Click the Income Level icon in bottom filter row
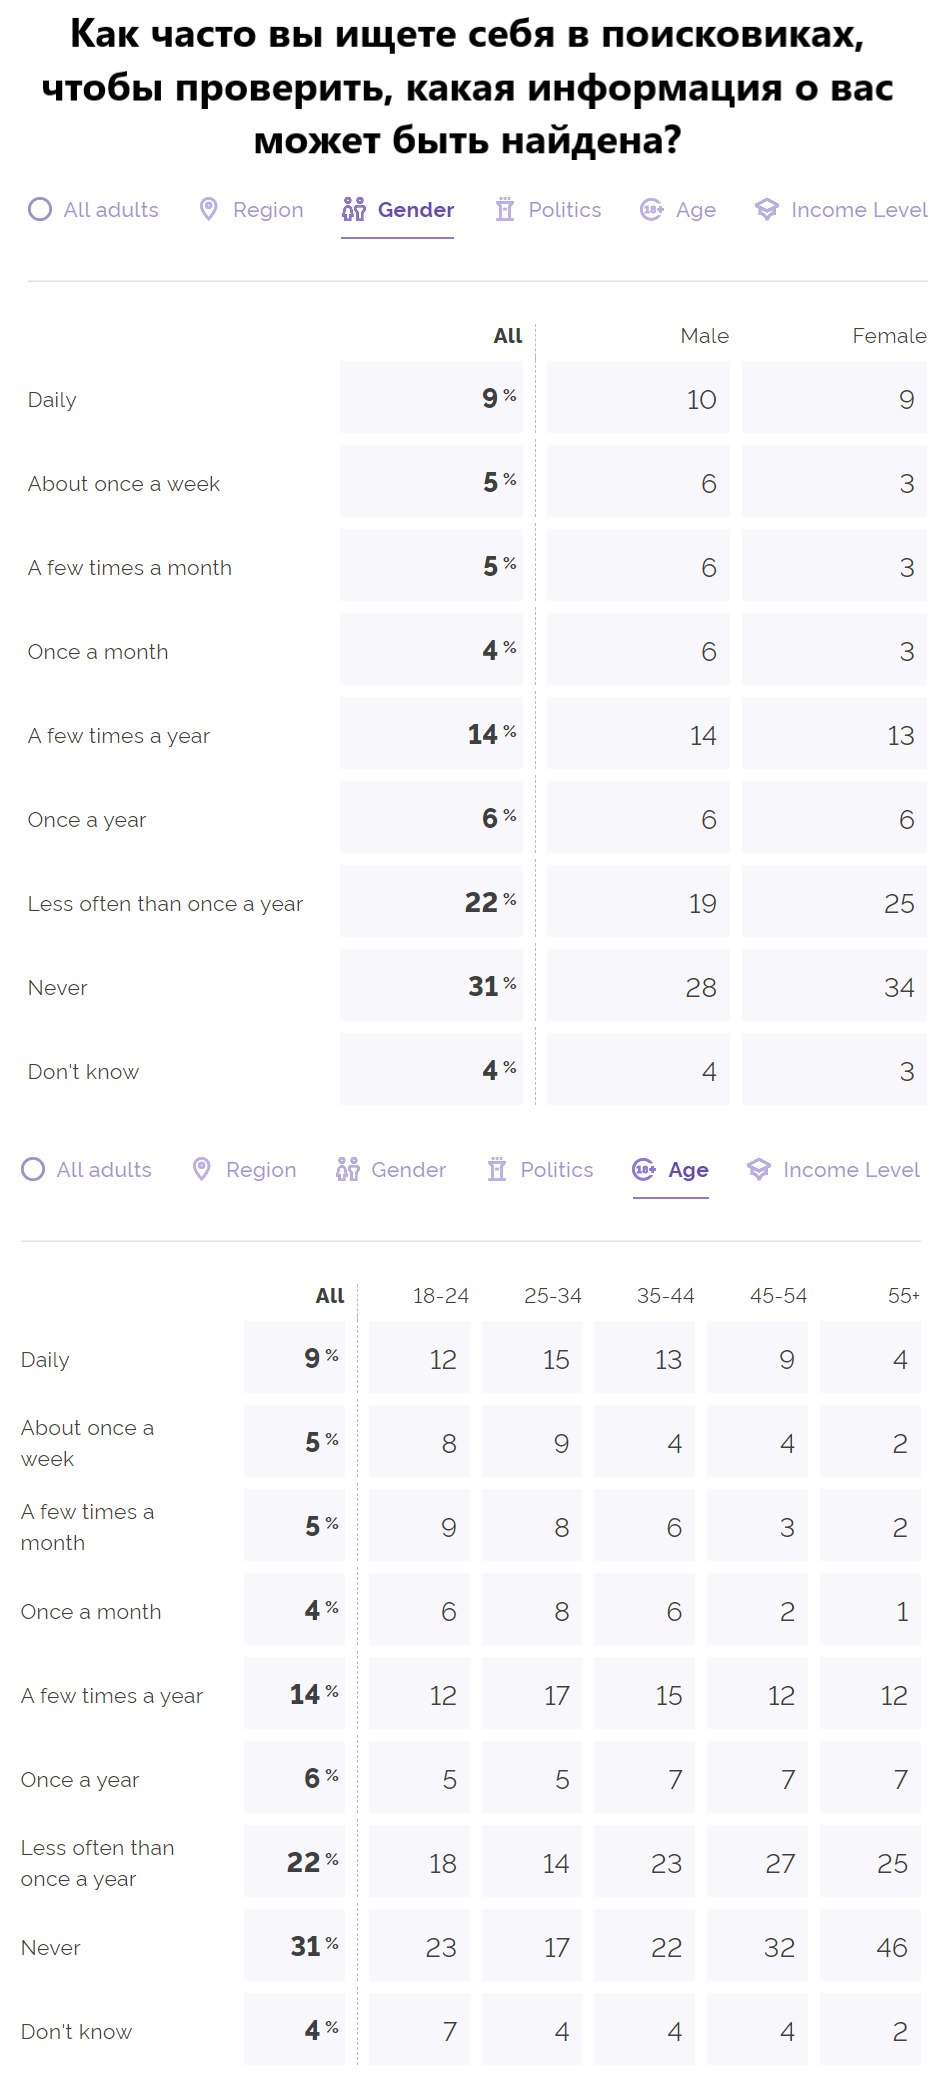 click(x=759, y=1170)
